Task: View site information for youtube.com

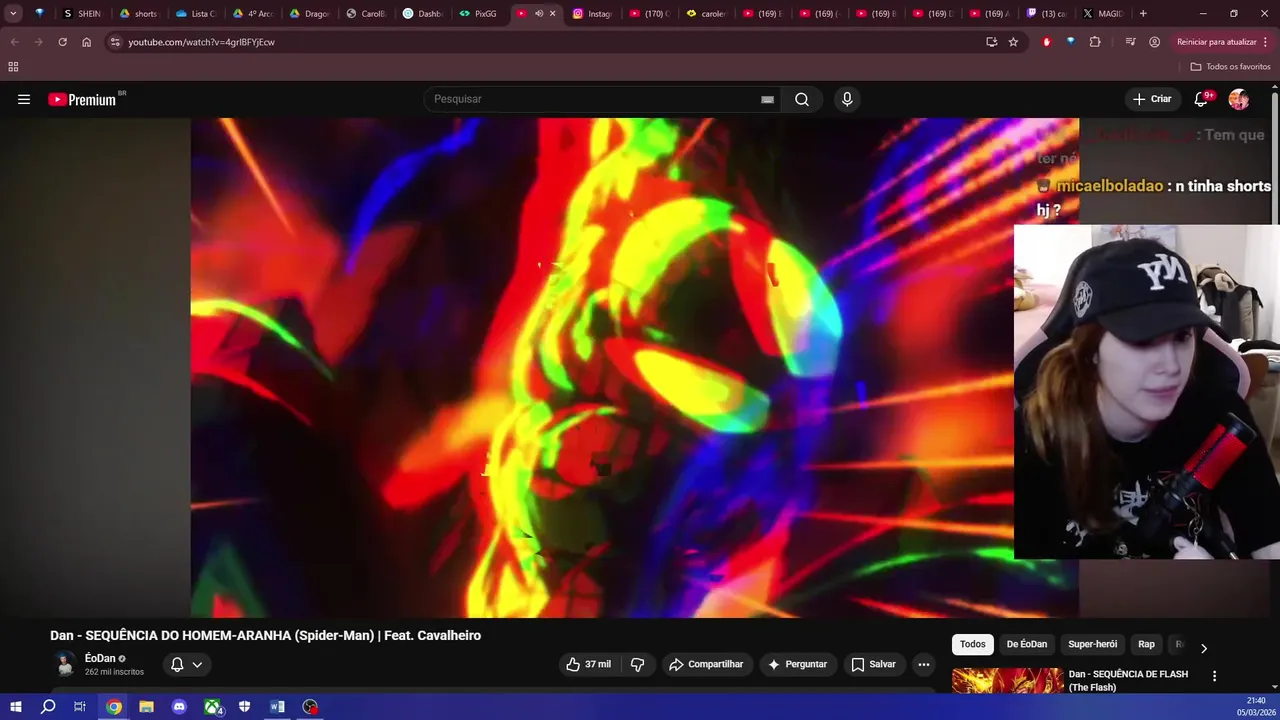Action: point(115,42)
